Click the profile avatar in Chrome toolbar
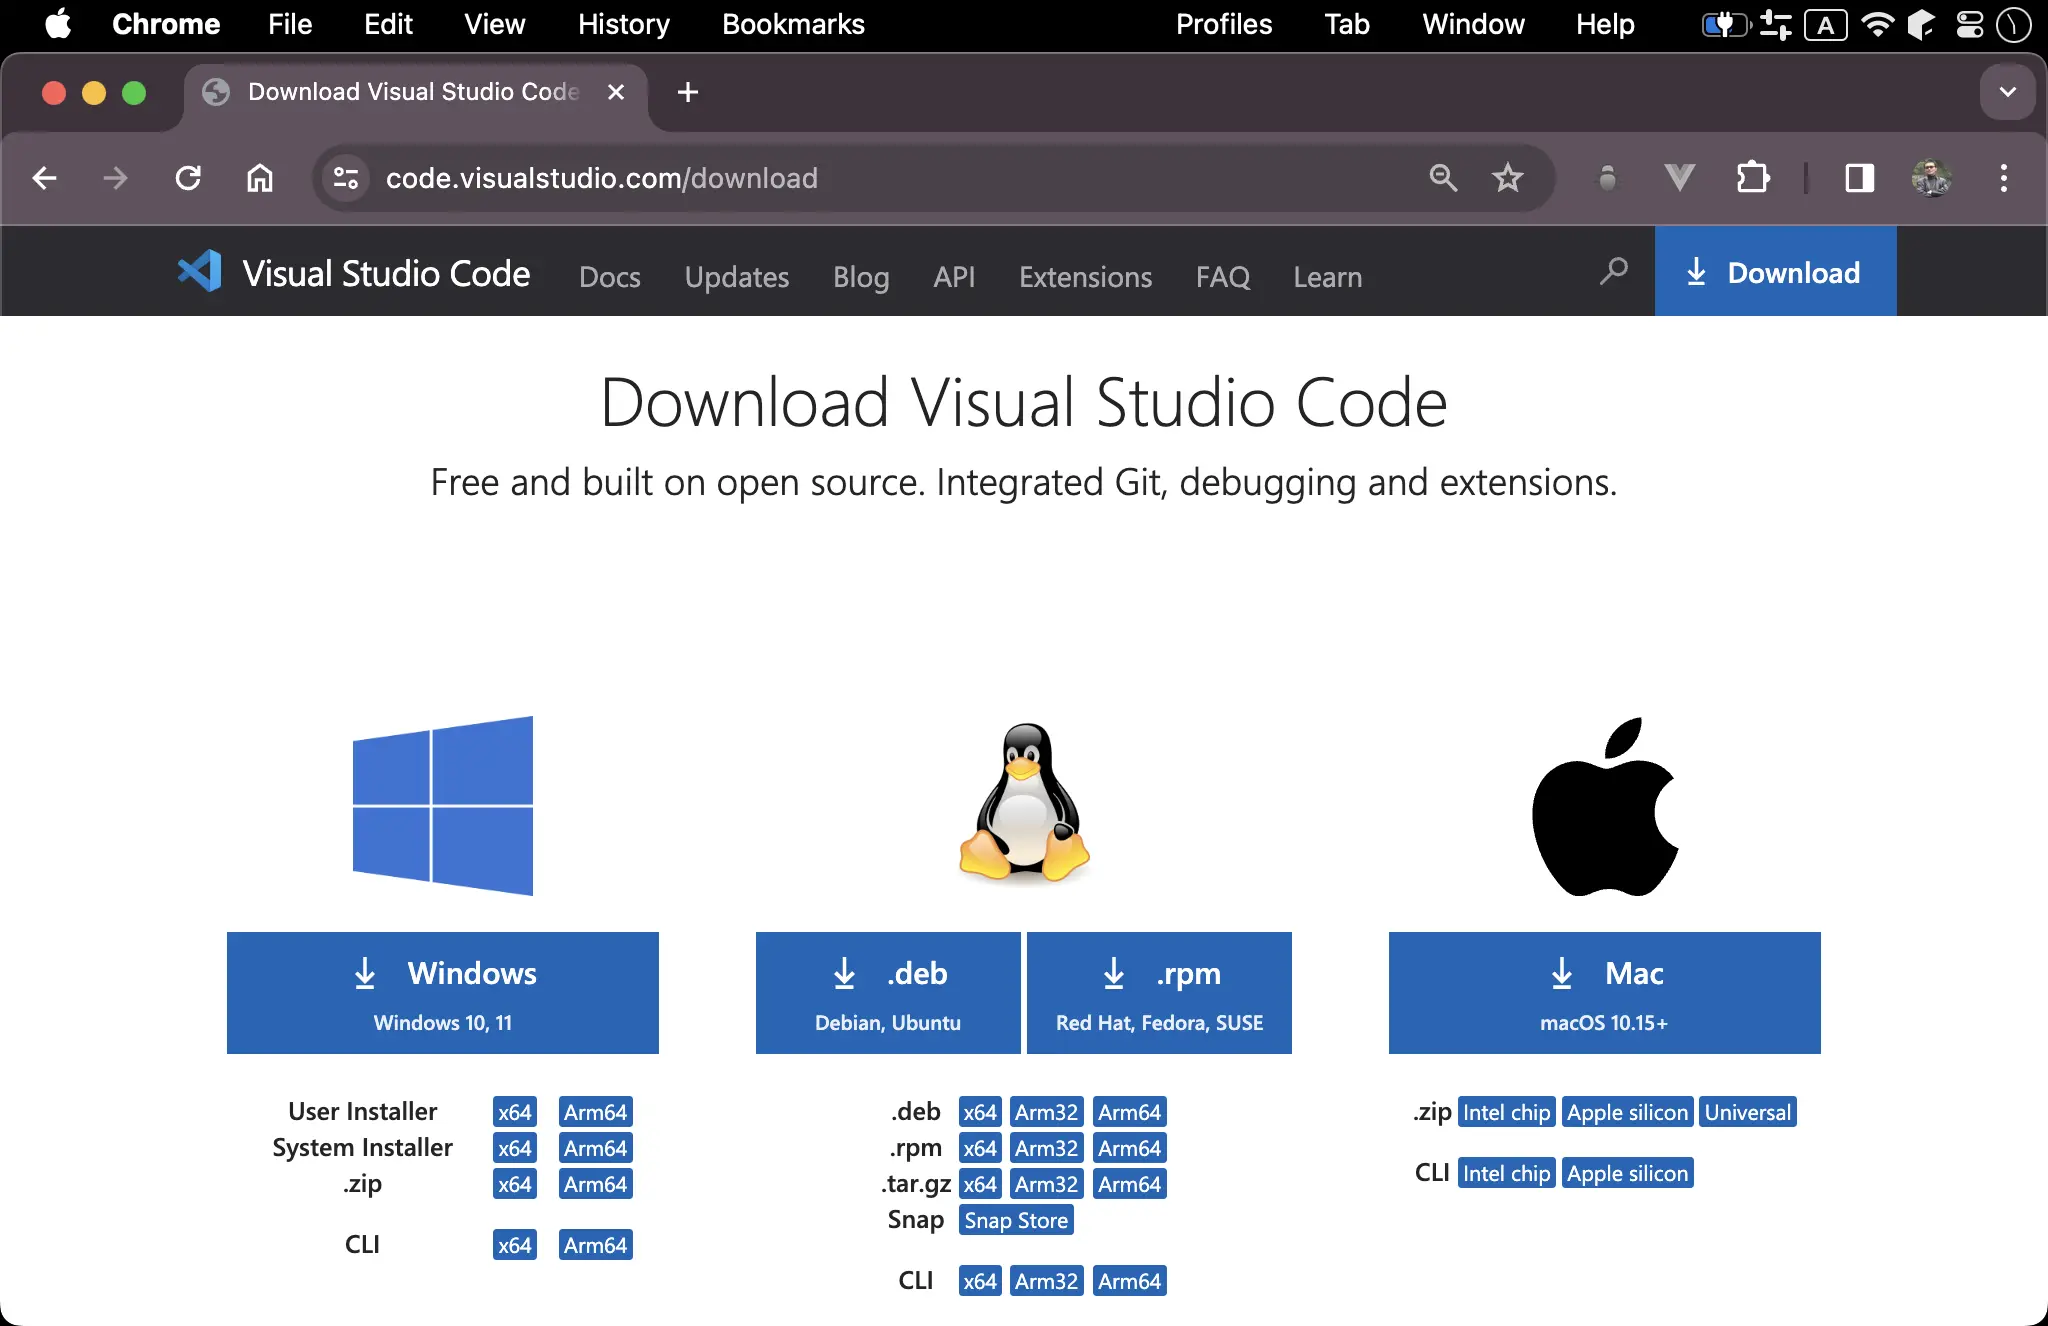 [x=1932, y=178]
